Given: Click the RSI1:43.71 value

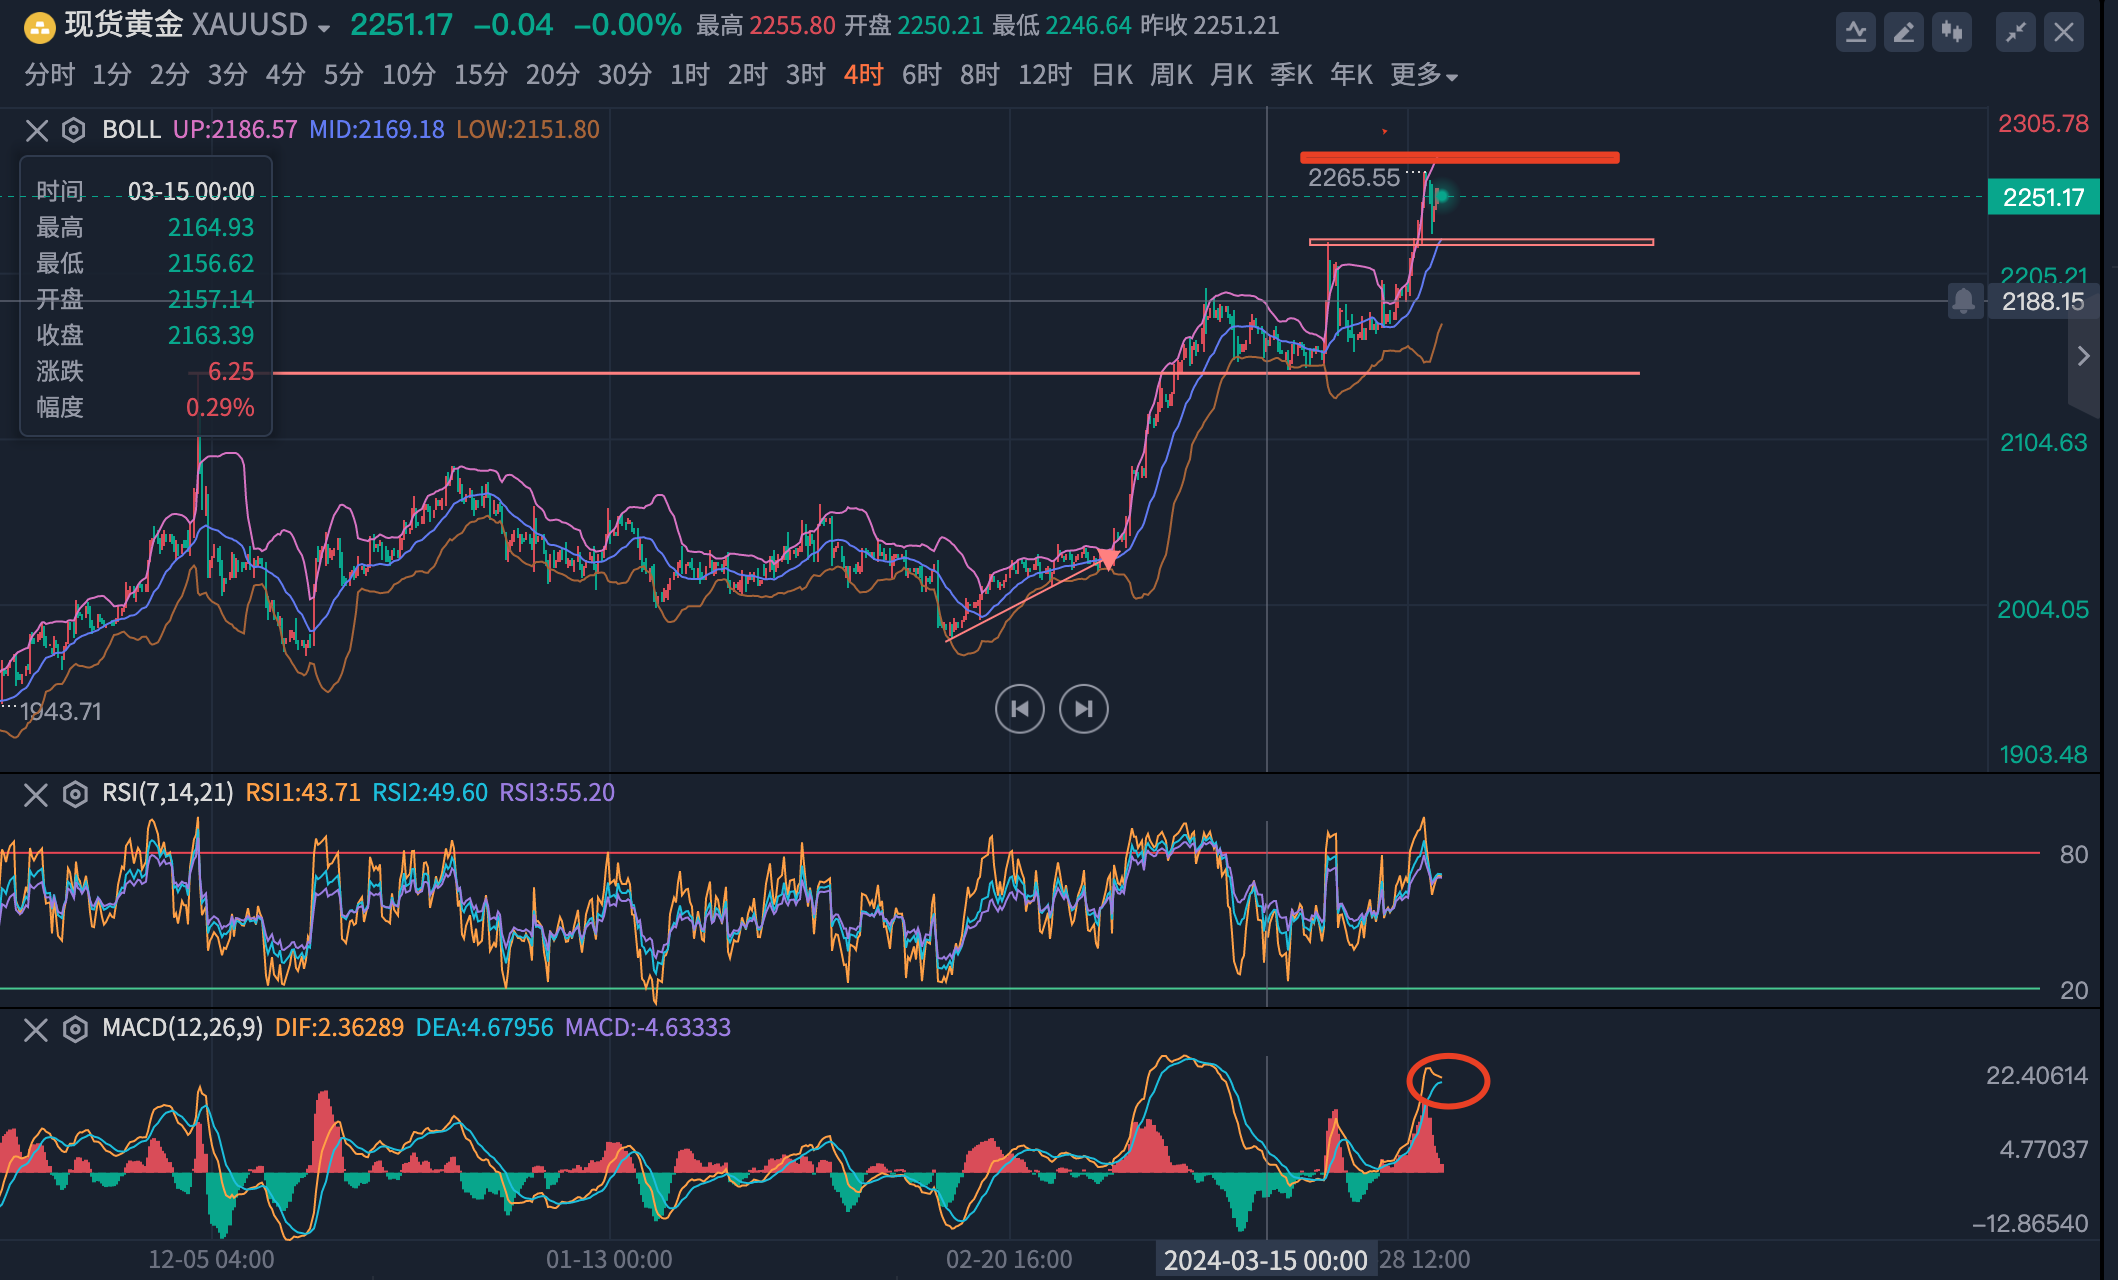Looking at the screenshot, I should coord(303,793).
